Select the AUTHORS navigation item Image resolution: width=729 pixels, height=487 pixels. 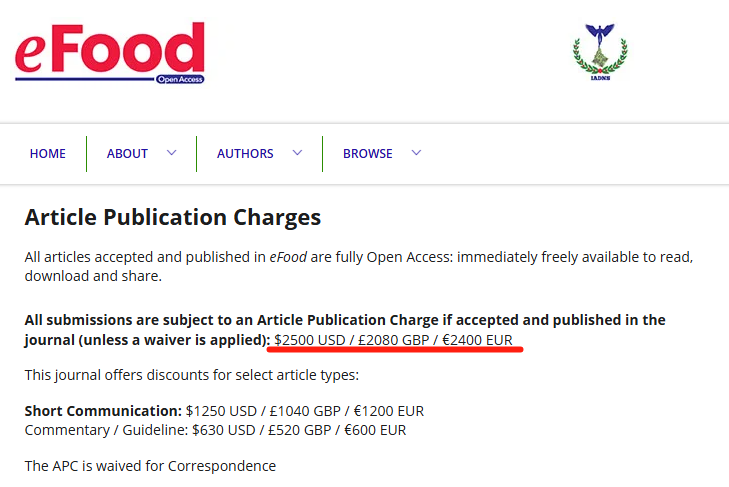click(245, 153)
